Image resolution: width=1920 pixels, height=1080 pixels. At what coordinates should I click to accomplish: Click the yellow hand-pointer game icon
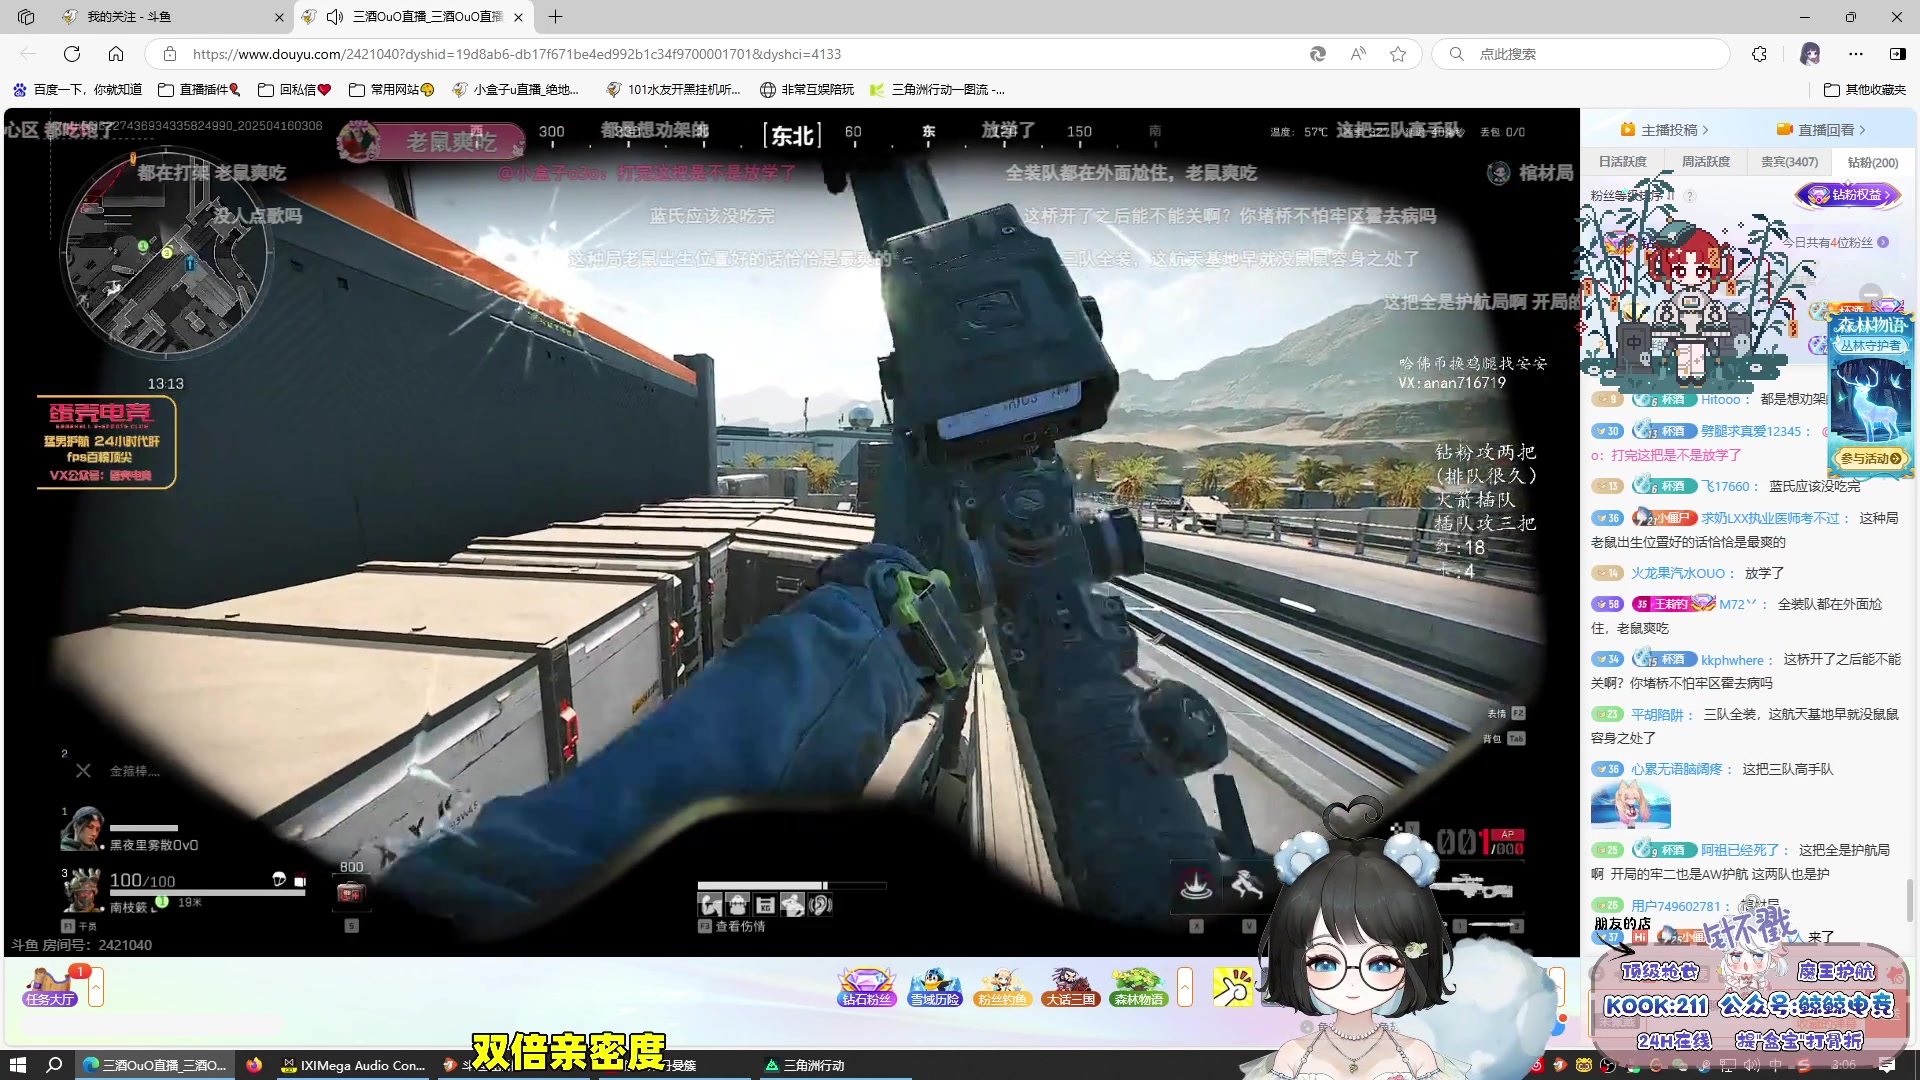click(1233, 987)
